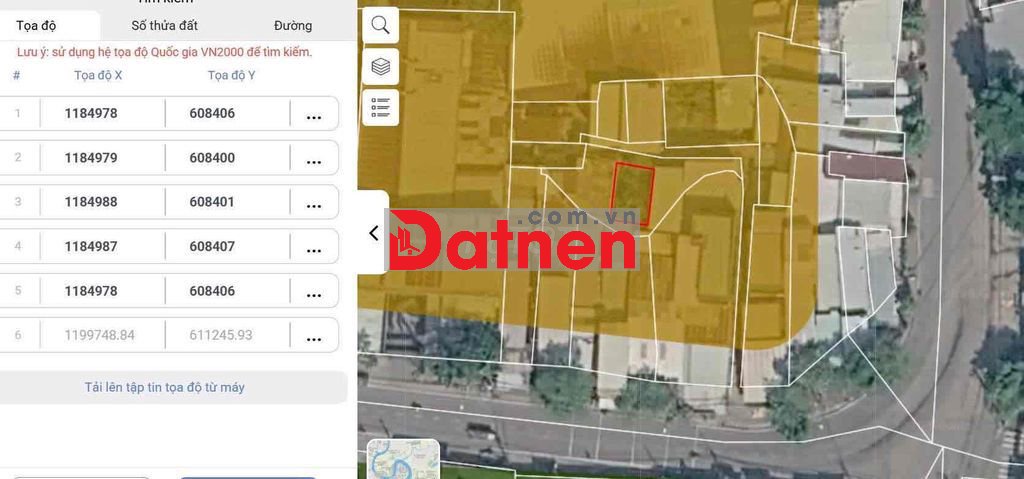Switch to the Đường tab
The image size is (1024, 479).
pyautogui.click(x=292, y=25)
